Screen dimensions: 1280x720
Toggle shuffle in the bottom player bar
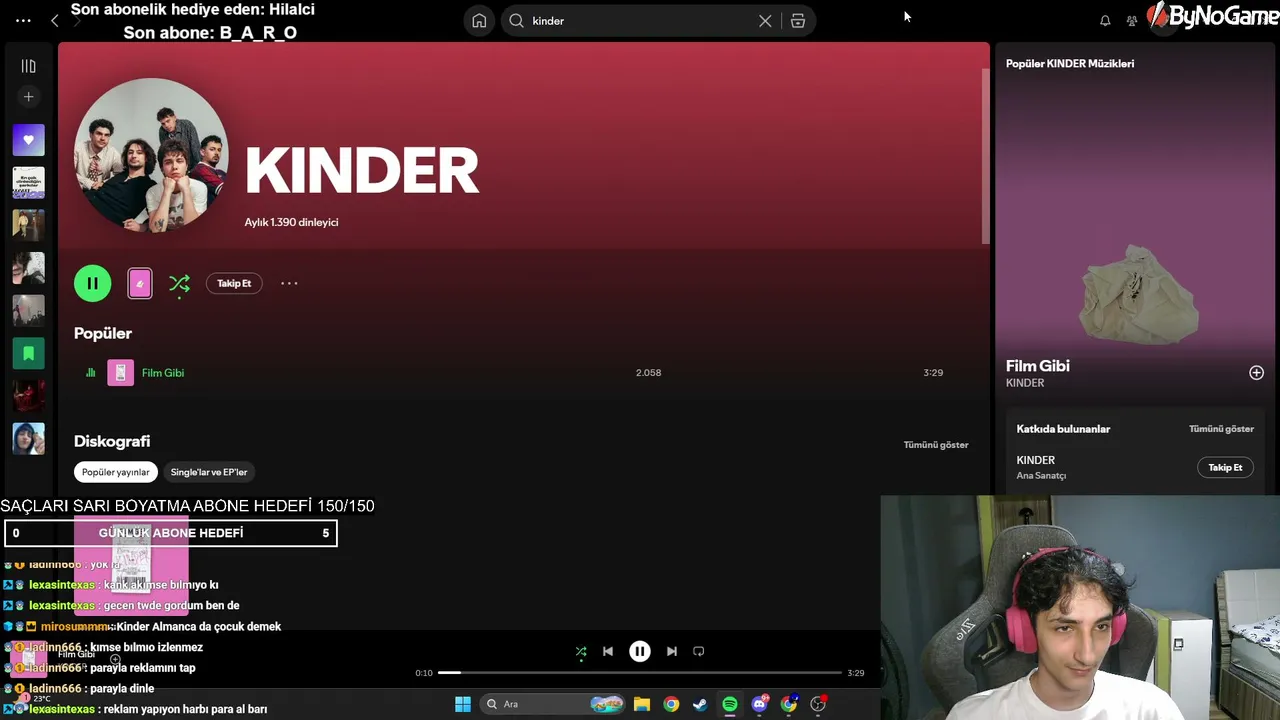coord(581,652)
